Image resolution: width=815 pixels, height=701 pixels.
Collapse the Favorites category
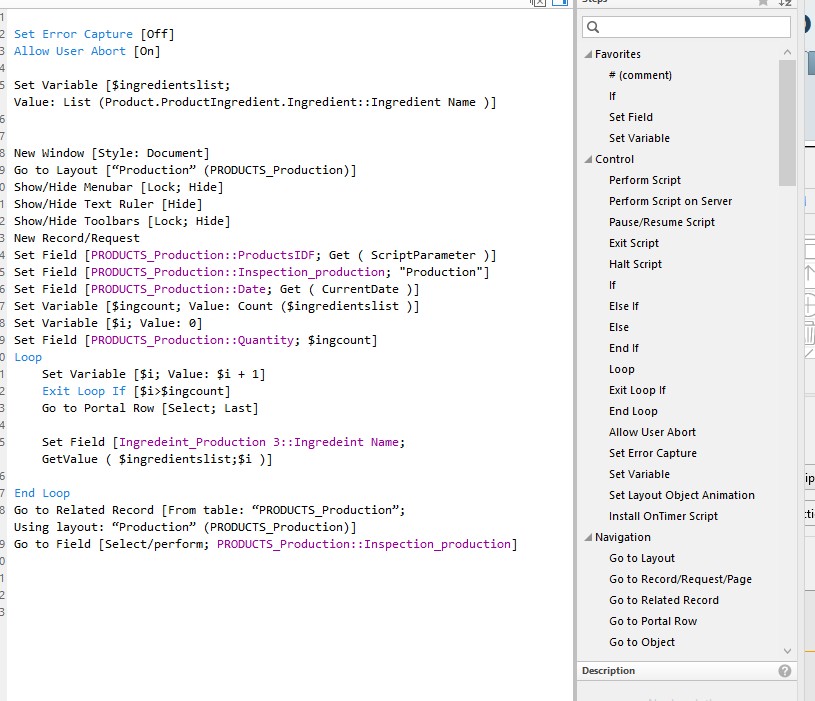588,54
